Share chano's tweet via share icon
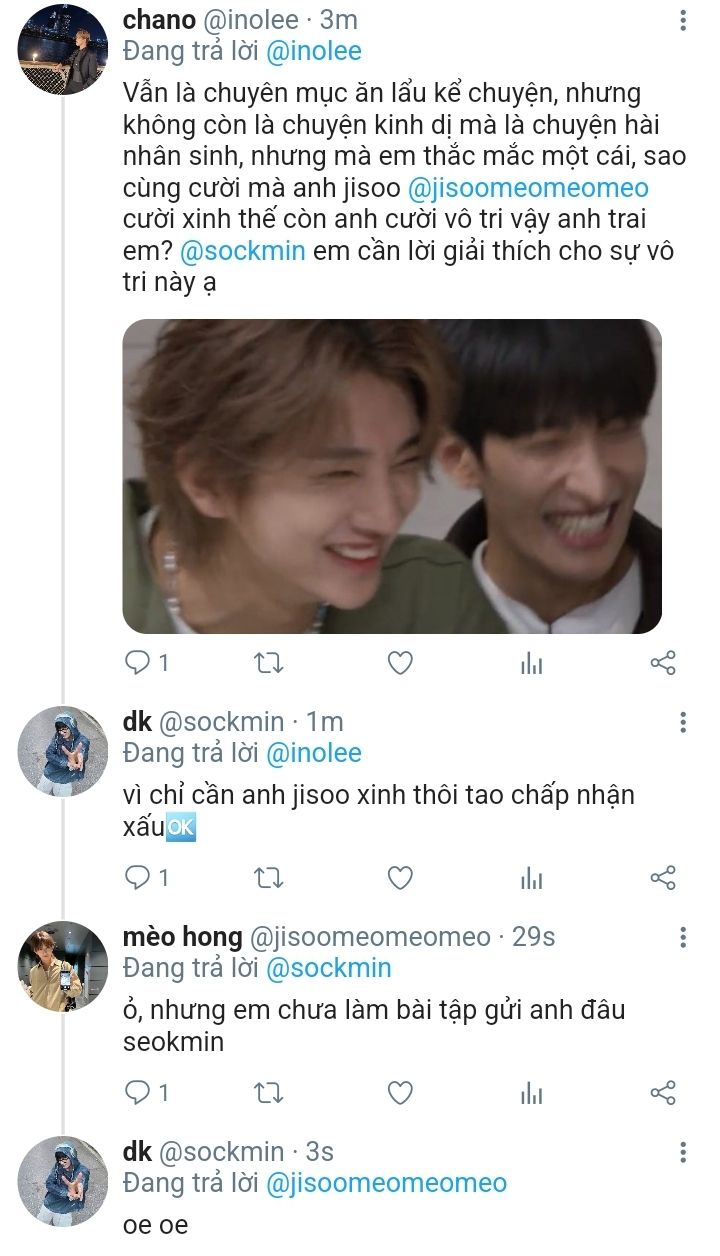720x1256 pixels. click(x=663, y=662)
